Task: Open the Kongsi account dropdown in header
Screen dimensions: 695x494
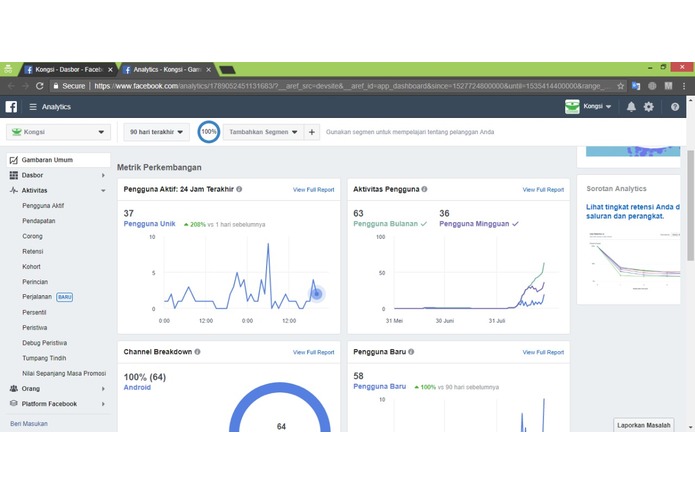Action: pyautogui.click(x=597, y=106)
